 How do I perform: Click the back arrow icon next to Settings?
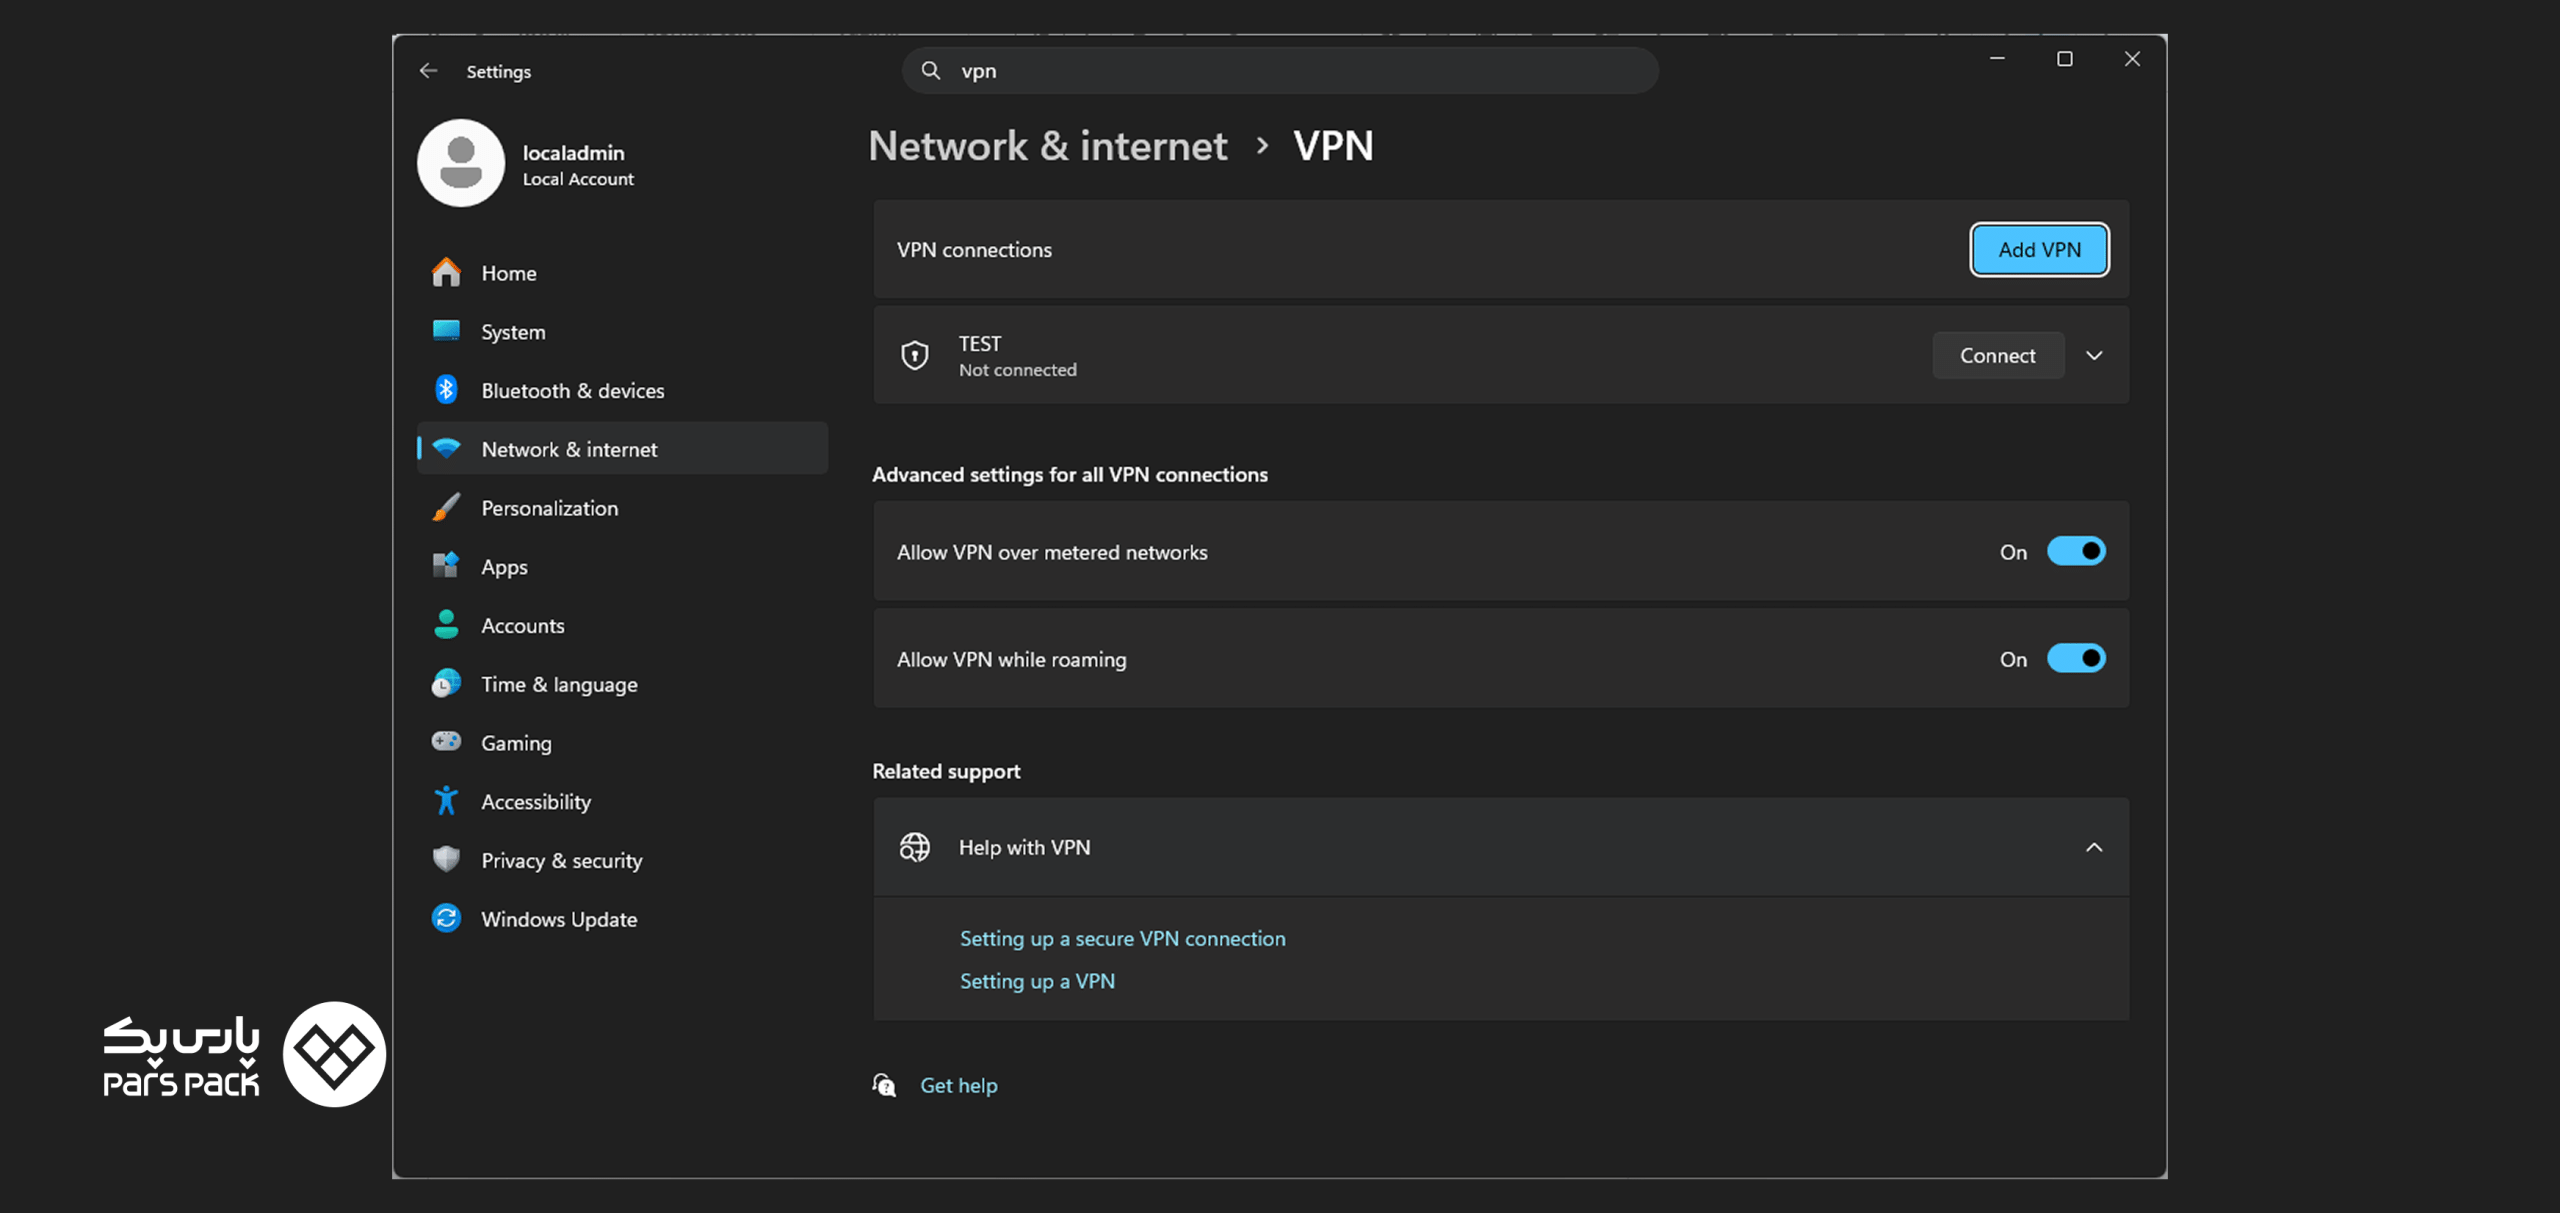tap(428, 71)
